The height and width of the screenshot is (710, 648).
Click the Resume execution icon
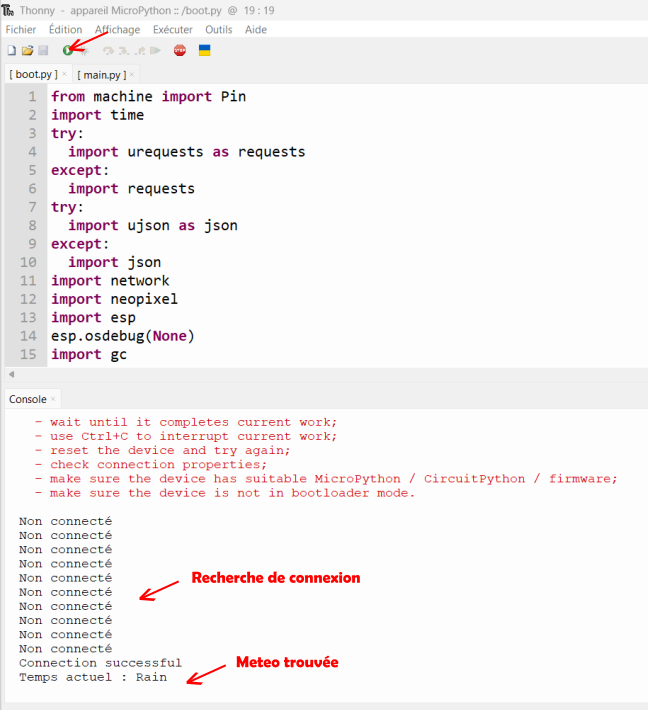pyautogui.click(x=155, y=50)
